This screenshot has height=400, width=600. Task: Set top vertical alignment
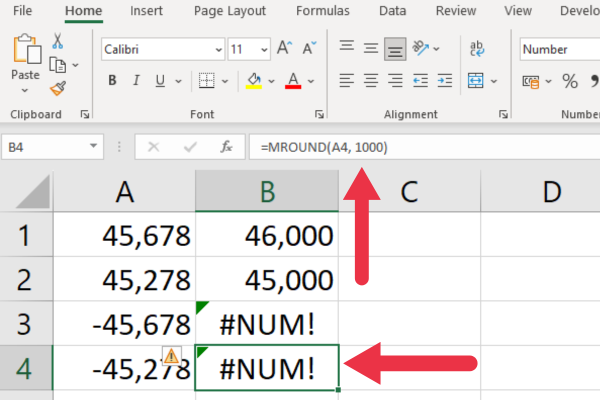(x=346, y=48)
